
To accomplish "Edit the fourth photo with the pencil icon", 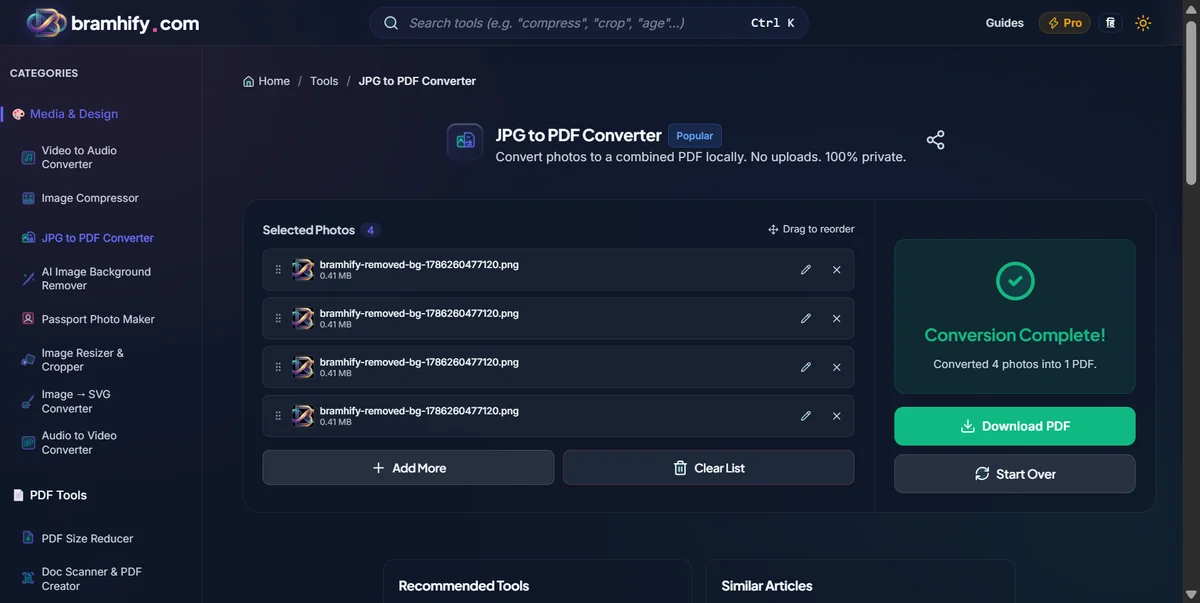I will (806, 416).
